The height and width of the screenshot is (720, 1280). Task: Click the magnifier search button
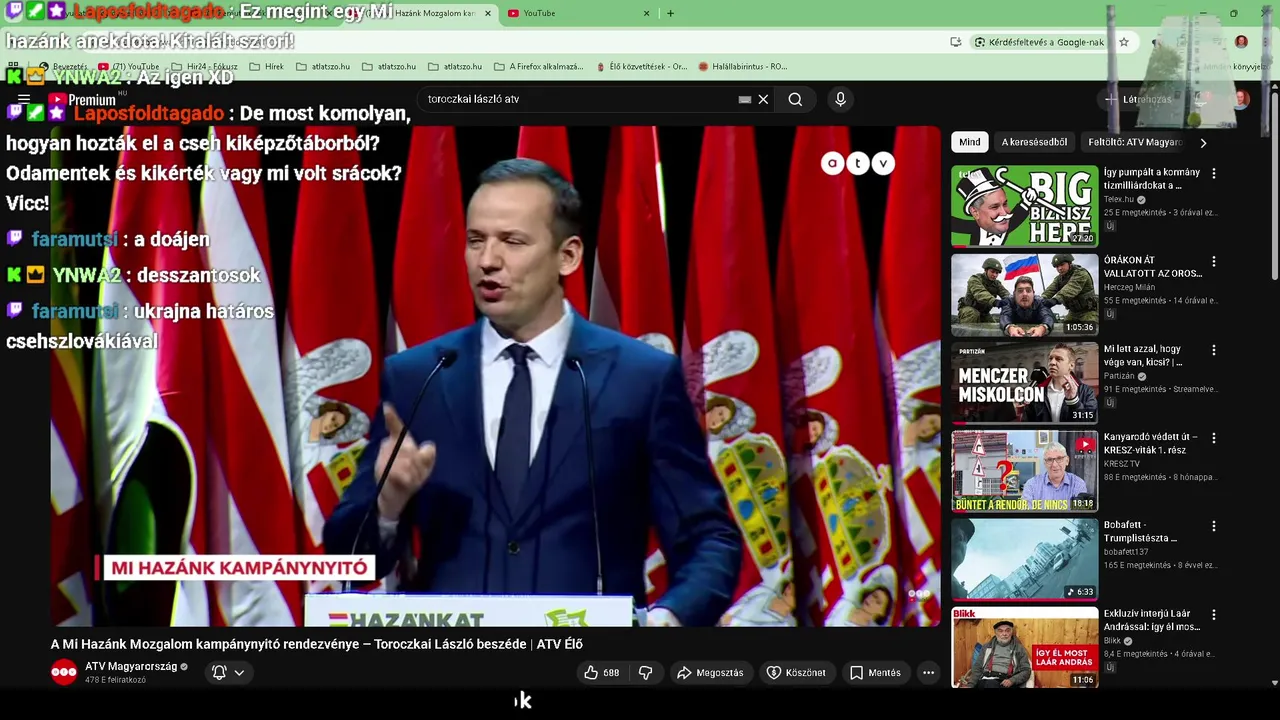click(795, 99)
